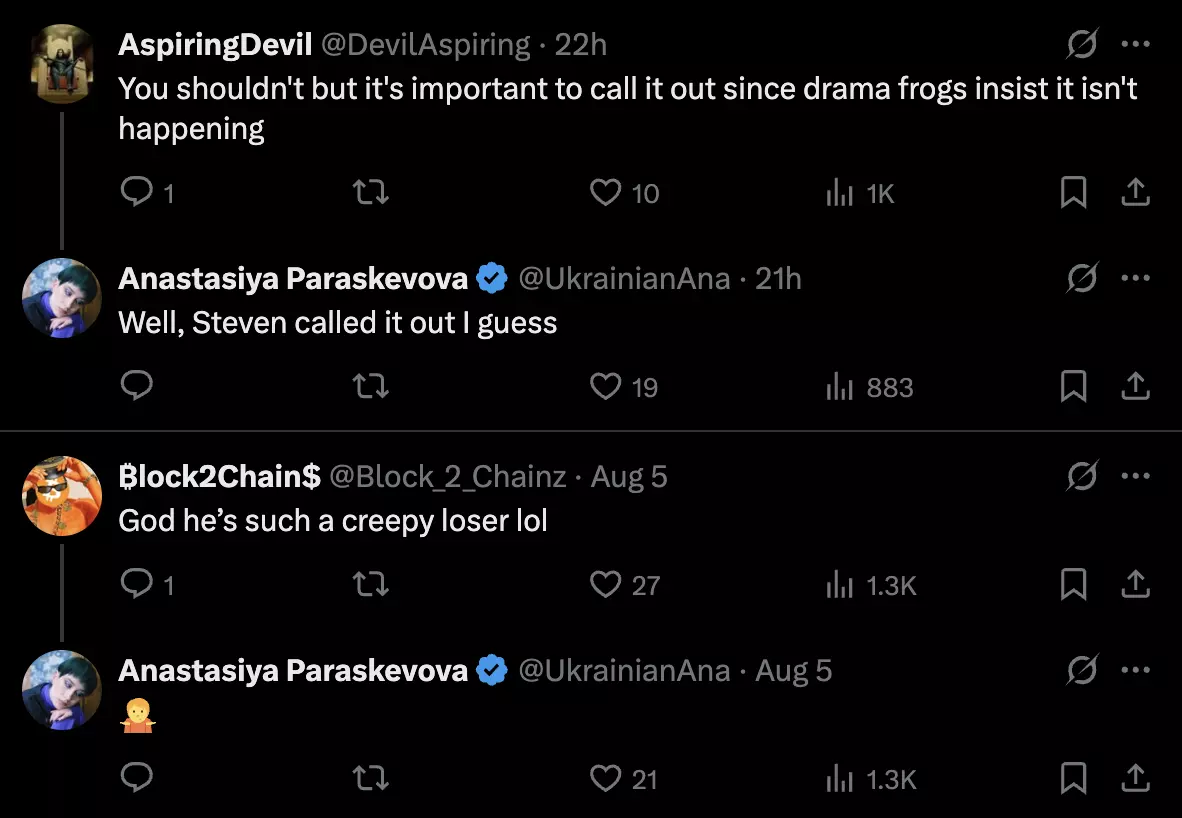Open more options on AspiringDevil's tweet
Screen dimensions: 1182x818
click(x=1135, y=44)
